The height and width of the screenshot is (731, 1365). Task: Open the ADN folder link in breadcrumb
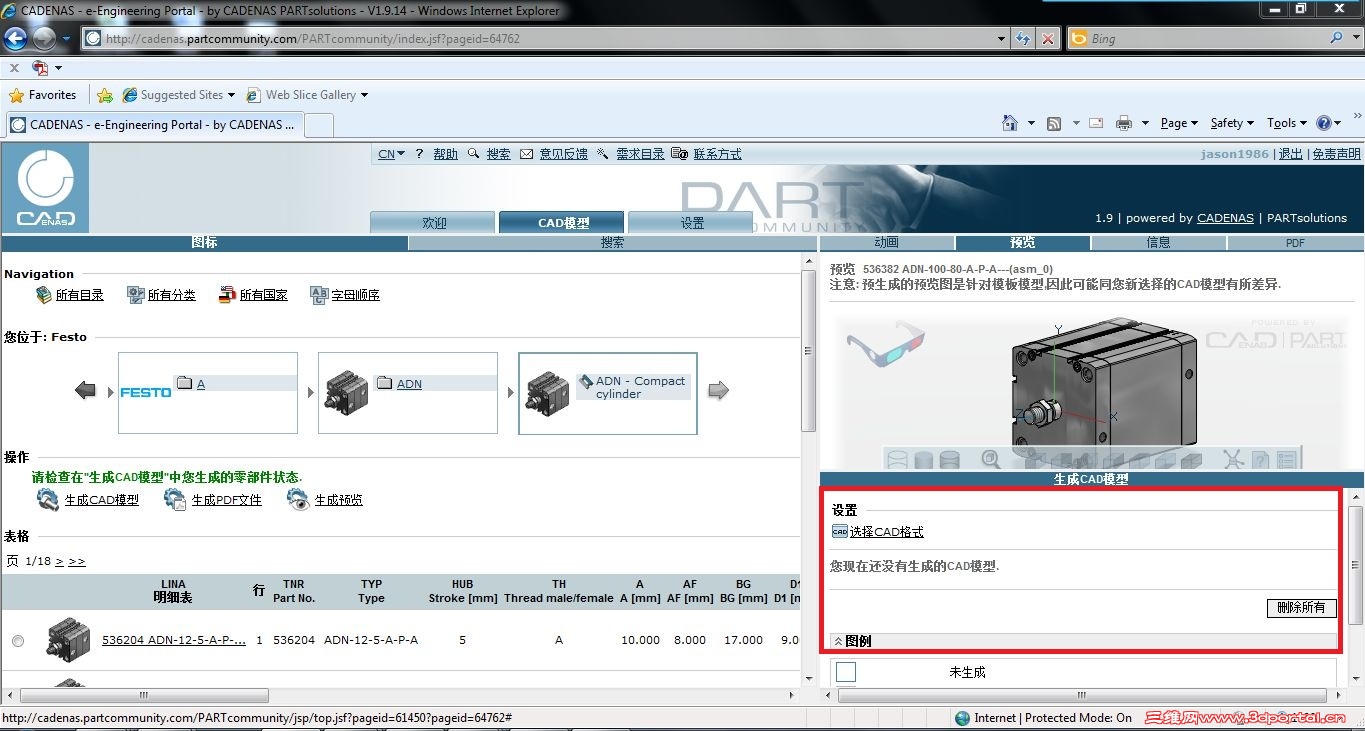point(409,384)
